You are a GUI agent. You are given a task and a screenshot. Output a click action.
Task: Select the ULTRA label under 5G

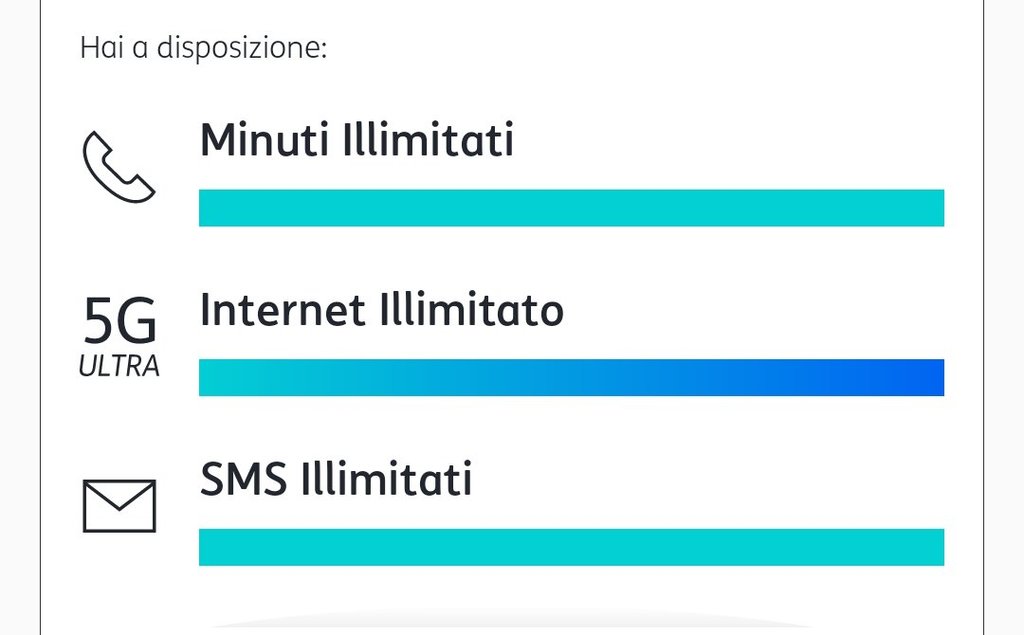pos(119,367)
